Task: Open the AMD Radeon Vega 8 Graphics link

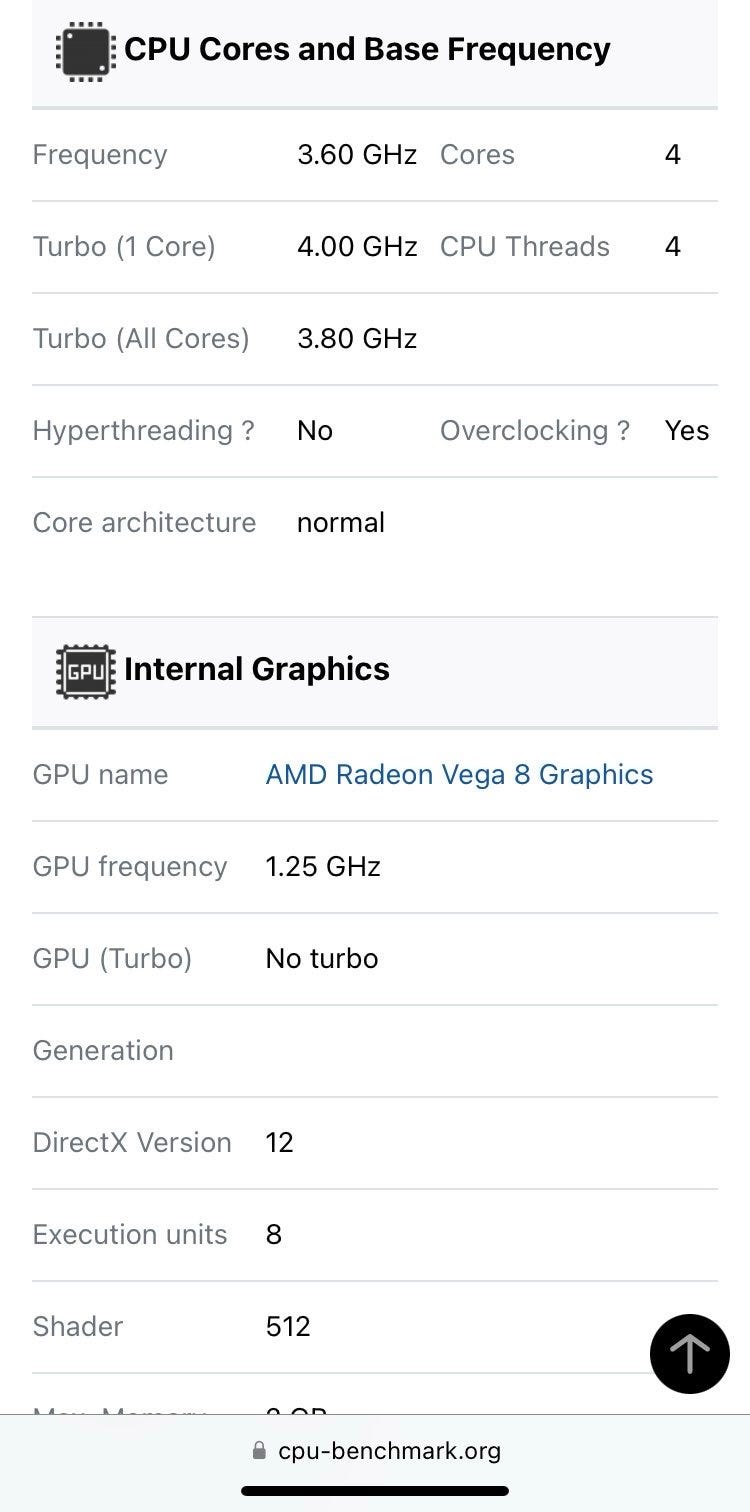Action: [459, 775]
